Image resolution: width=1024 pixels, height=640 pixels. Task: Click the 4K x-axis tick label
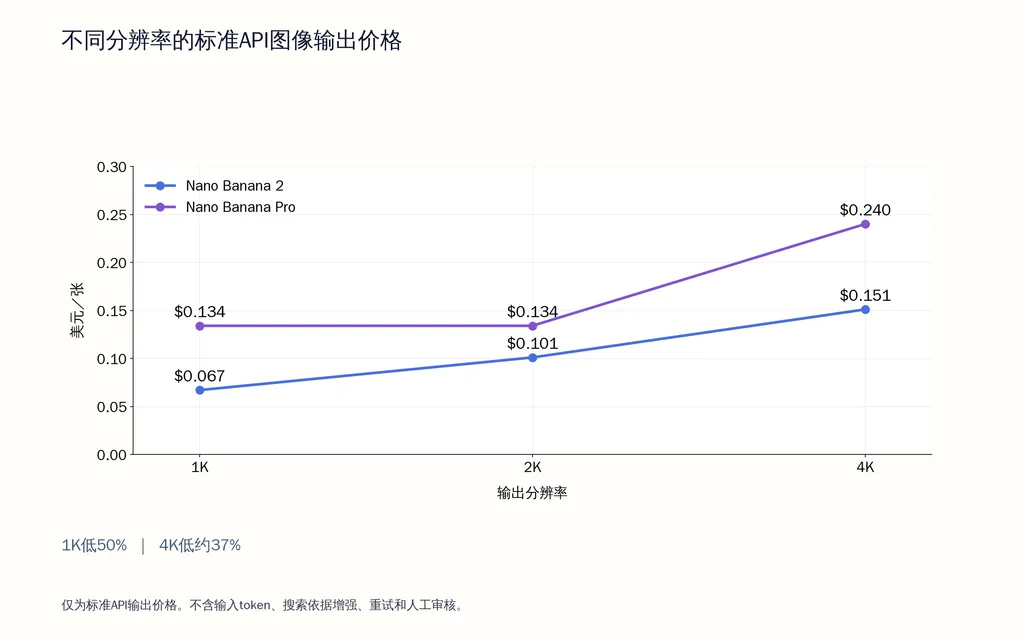(865, 468)
